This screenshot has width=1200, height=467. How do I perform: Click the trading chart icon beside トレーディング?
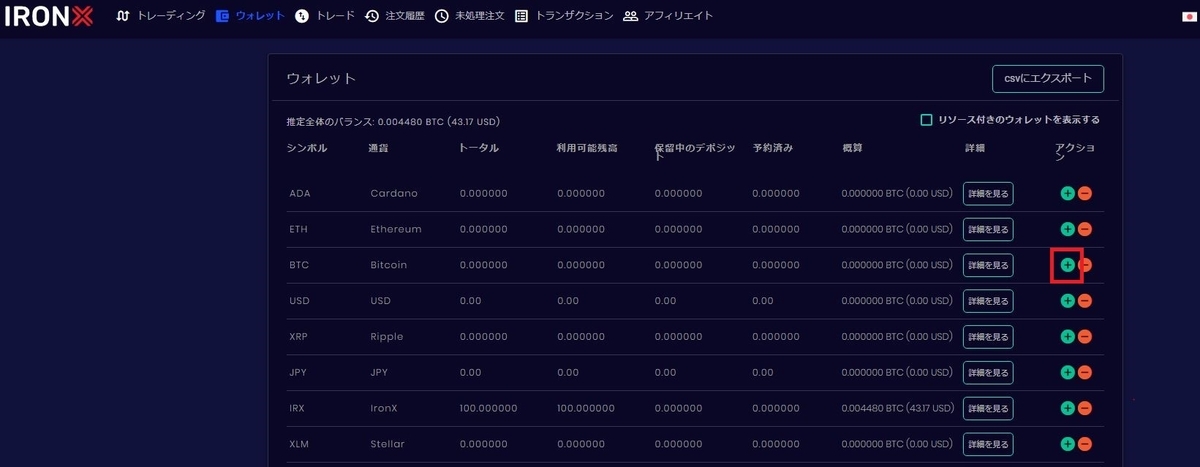tap(123, 16)
